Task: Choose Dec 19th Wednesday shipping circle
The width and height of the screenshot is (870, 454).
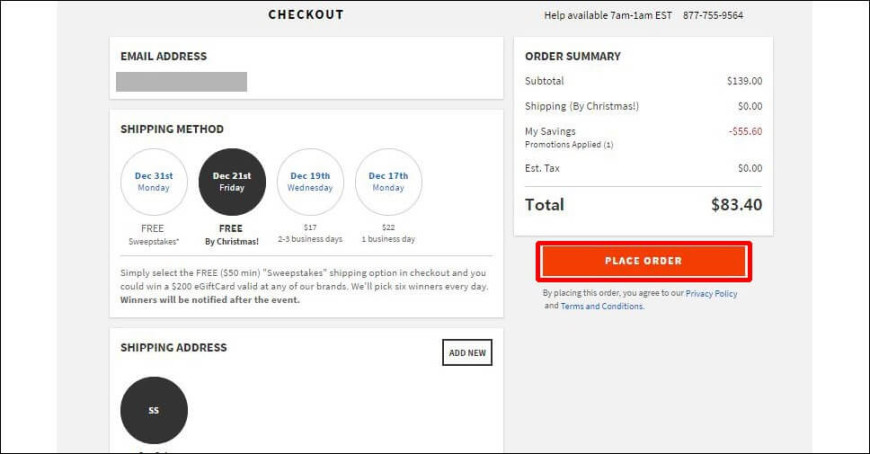Action: 310,182
